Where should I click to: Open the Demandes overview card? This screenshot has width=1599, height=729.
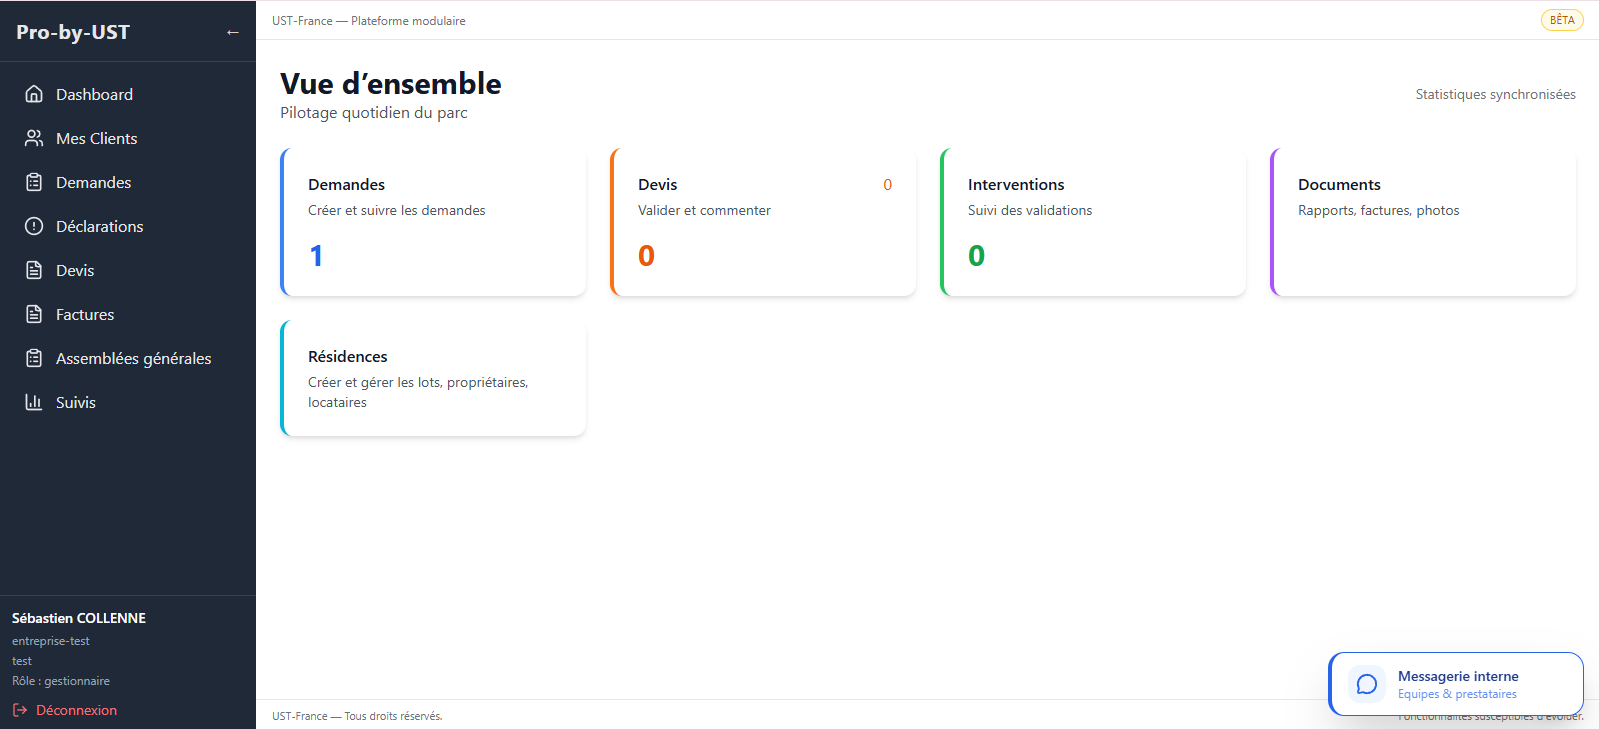(433, 222)
